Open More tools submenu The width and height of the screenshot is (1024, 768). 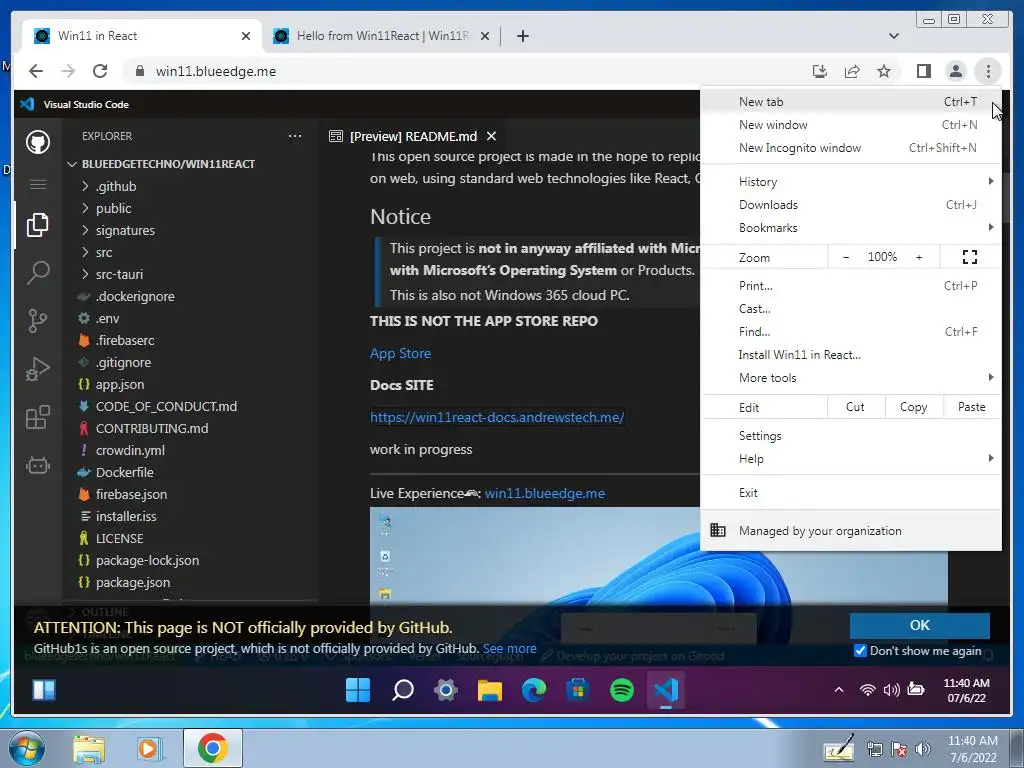pos(851,377)
